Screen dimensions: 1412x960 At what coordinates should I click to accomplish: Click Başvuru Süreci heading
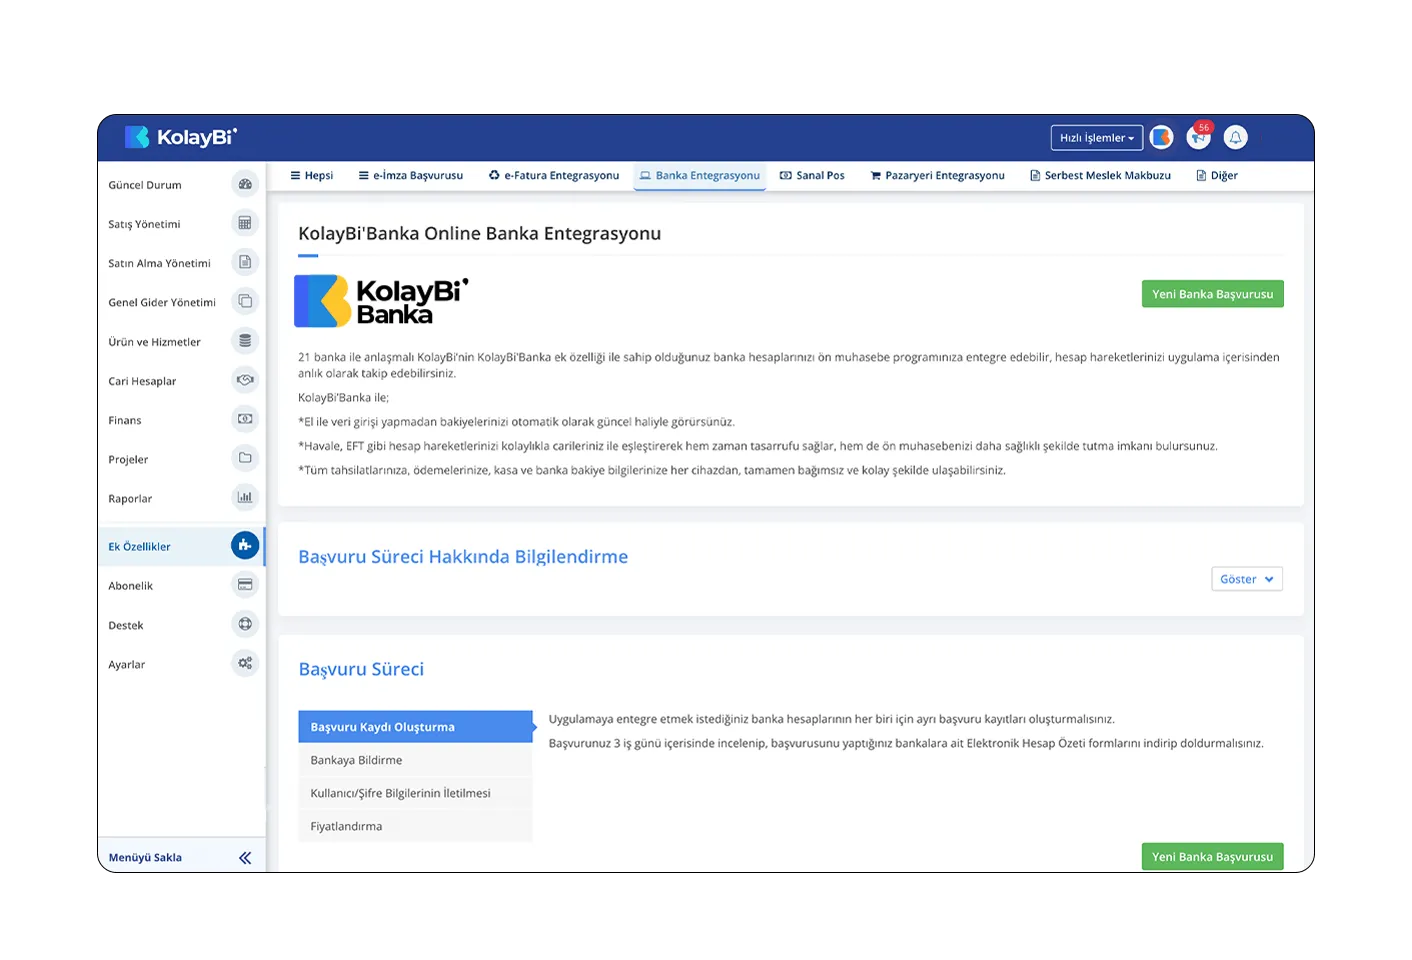[361, 669]
